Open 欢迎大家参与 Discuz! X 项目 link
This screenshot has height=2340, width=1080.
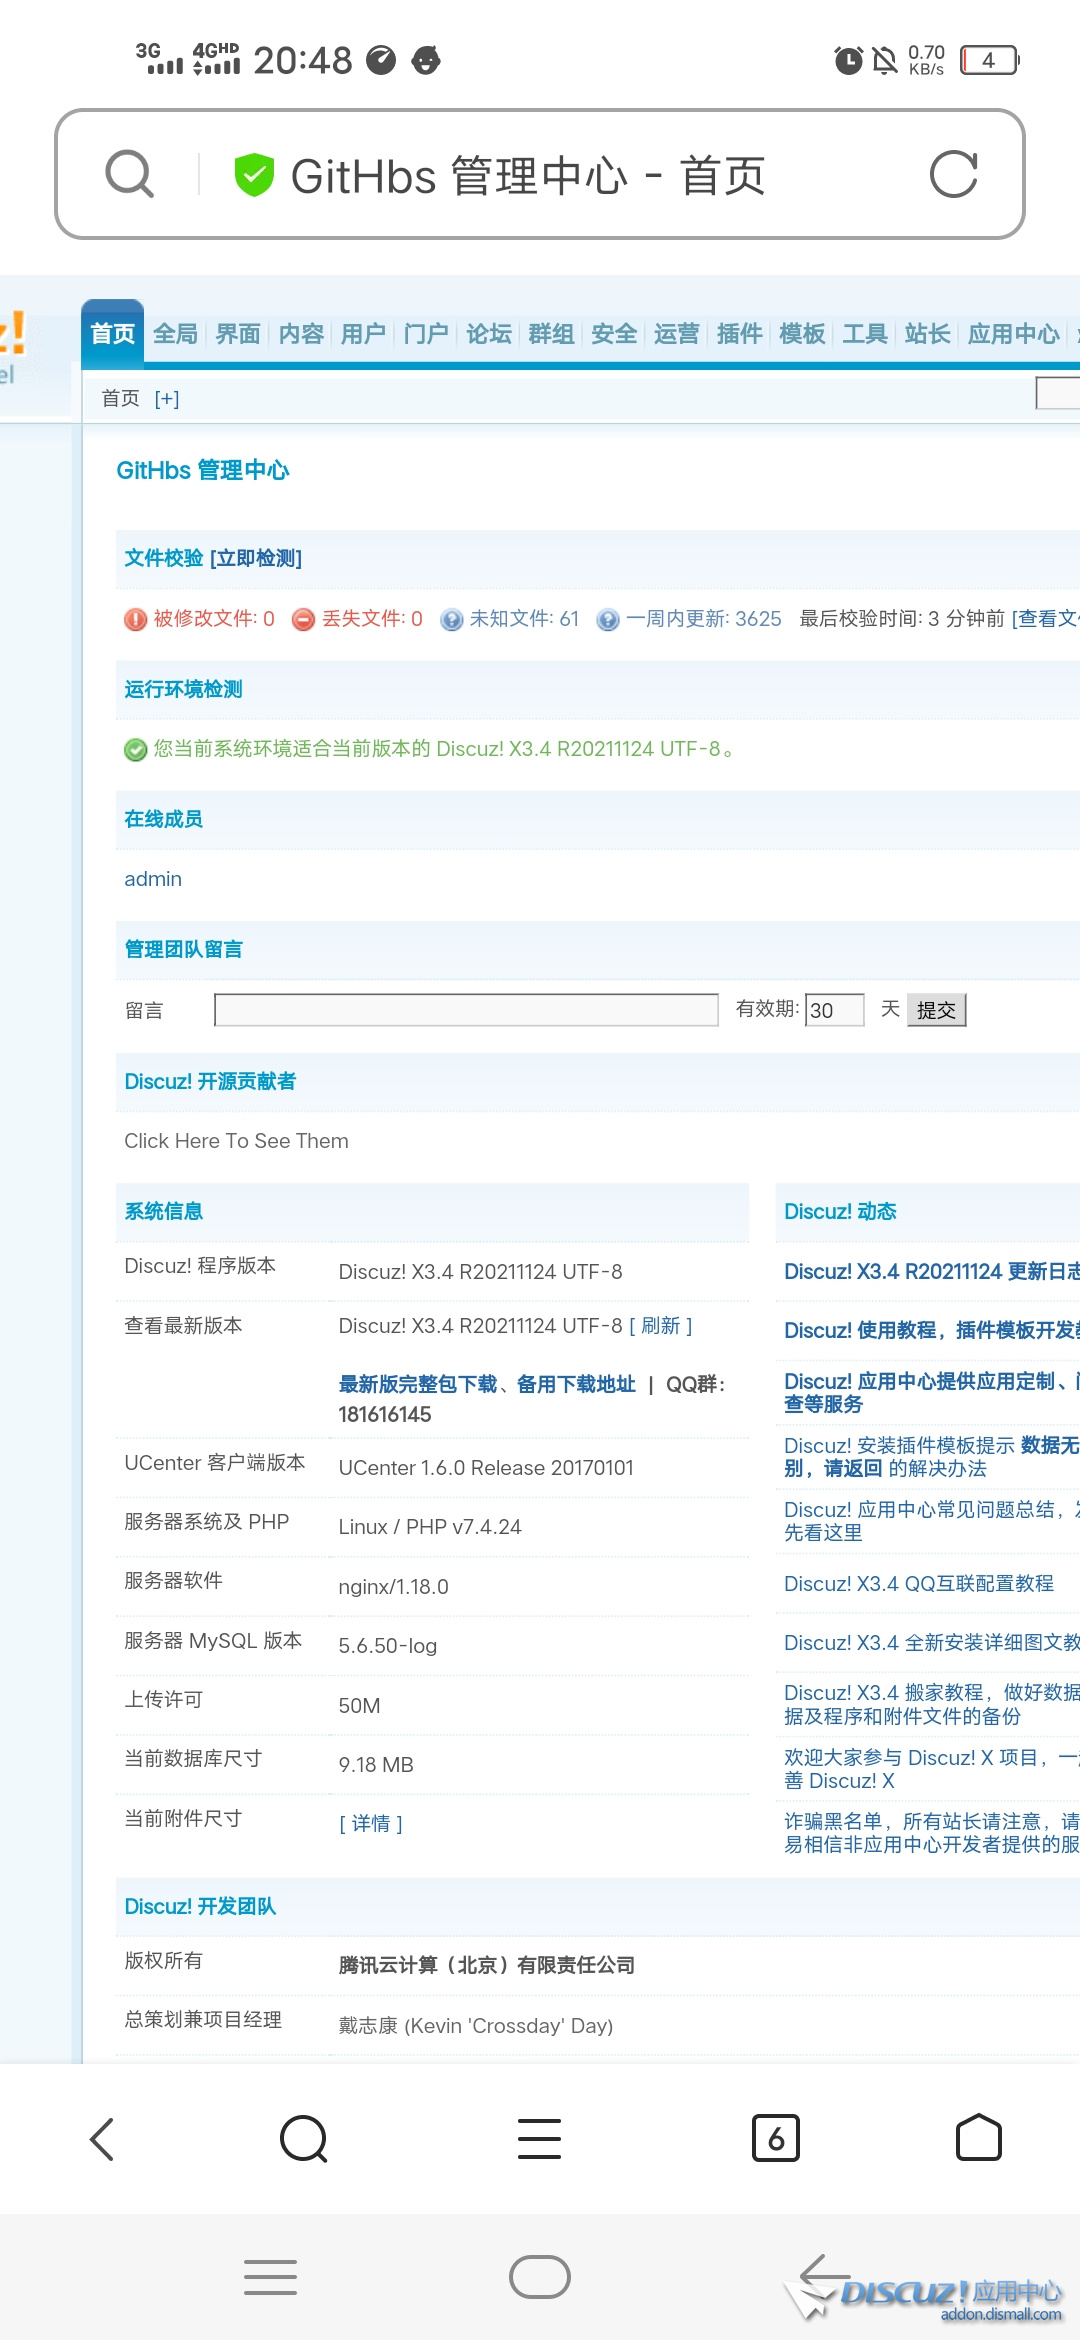[x=932, y=1769]
